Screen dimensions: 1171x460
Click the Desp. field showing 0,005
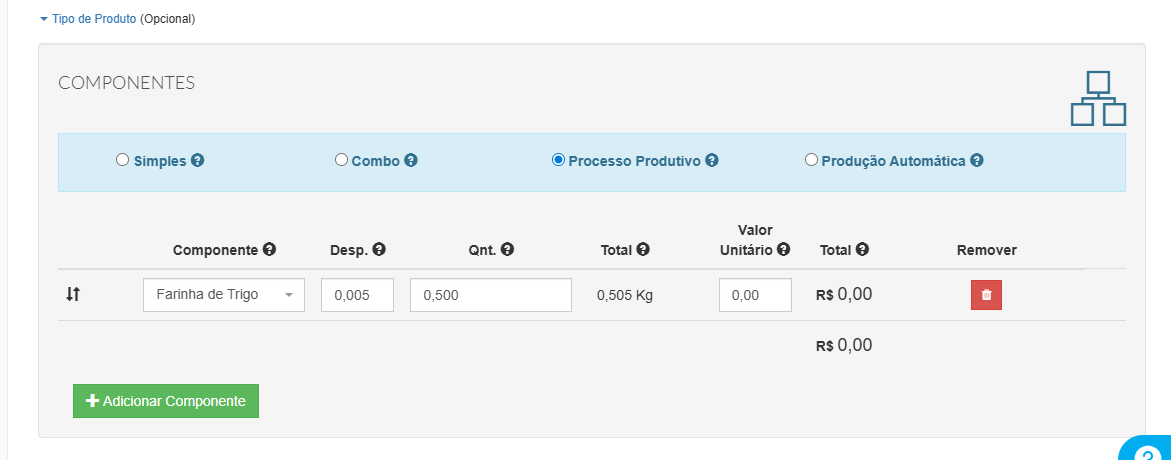358,295
